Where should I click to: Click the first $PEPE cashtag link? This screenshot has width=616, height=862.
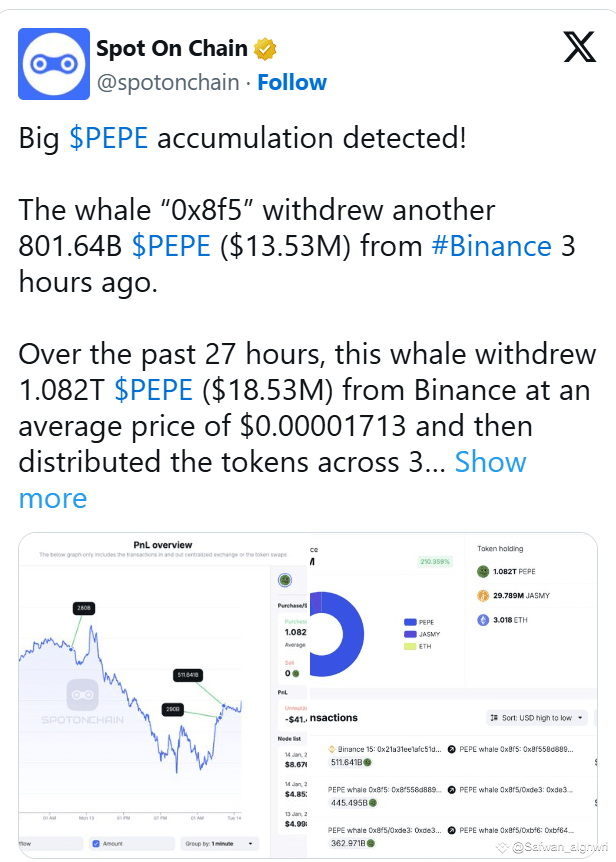coord(108,138)
